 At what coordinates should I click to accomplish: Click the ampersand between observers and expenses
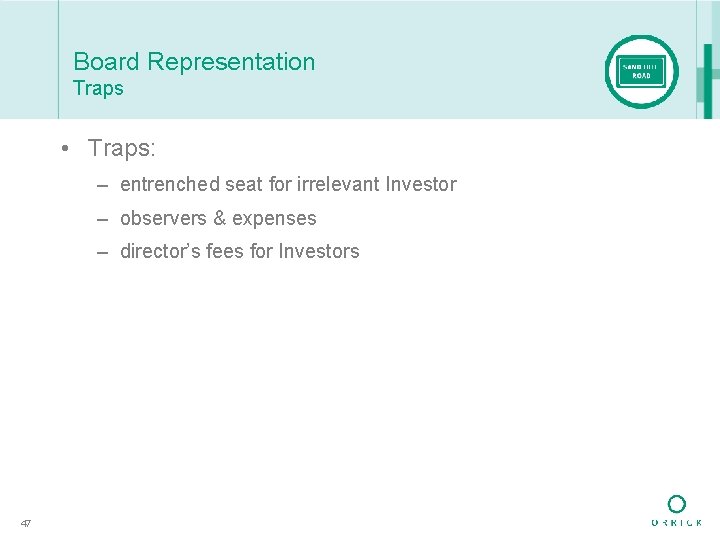[220, 218]
